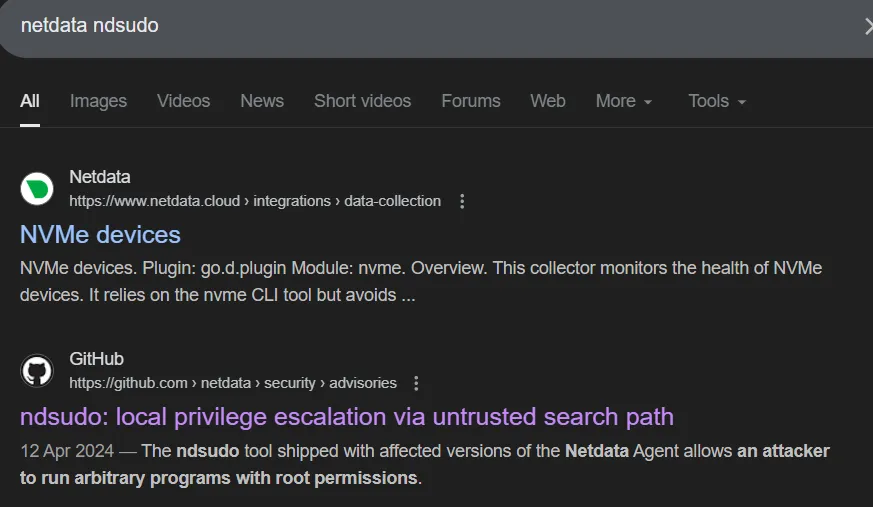The image size is (873, 507).
Task: Focus the search field containing netdata ndsudo
Action: coord(400,26)
